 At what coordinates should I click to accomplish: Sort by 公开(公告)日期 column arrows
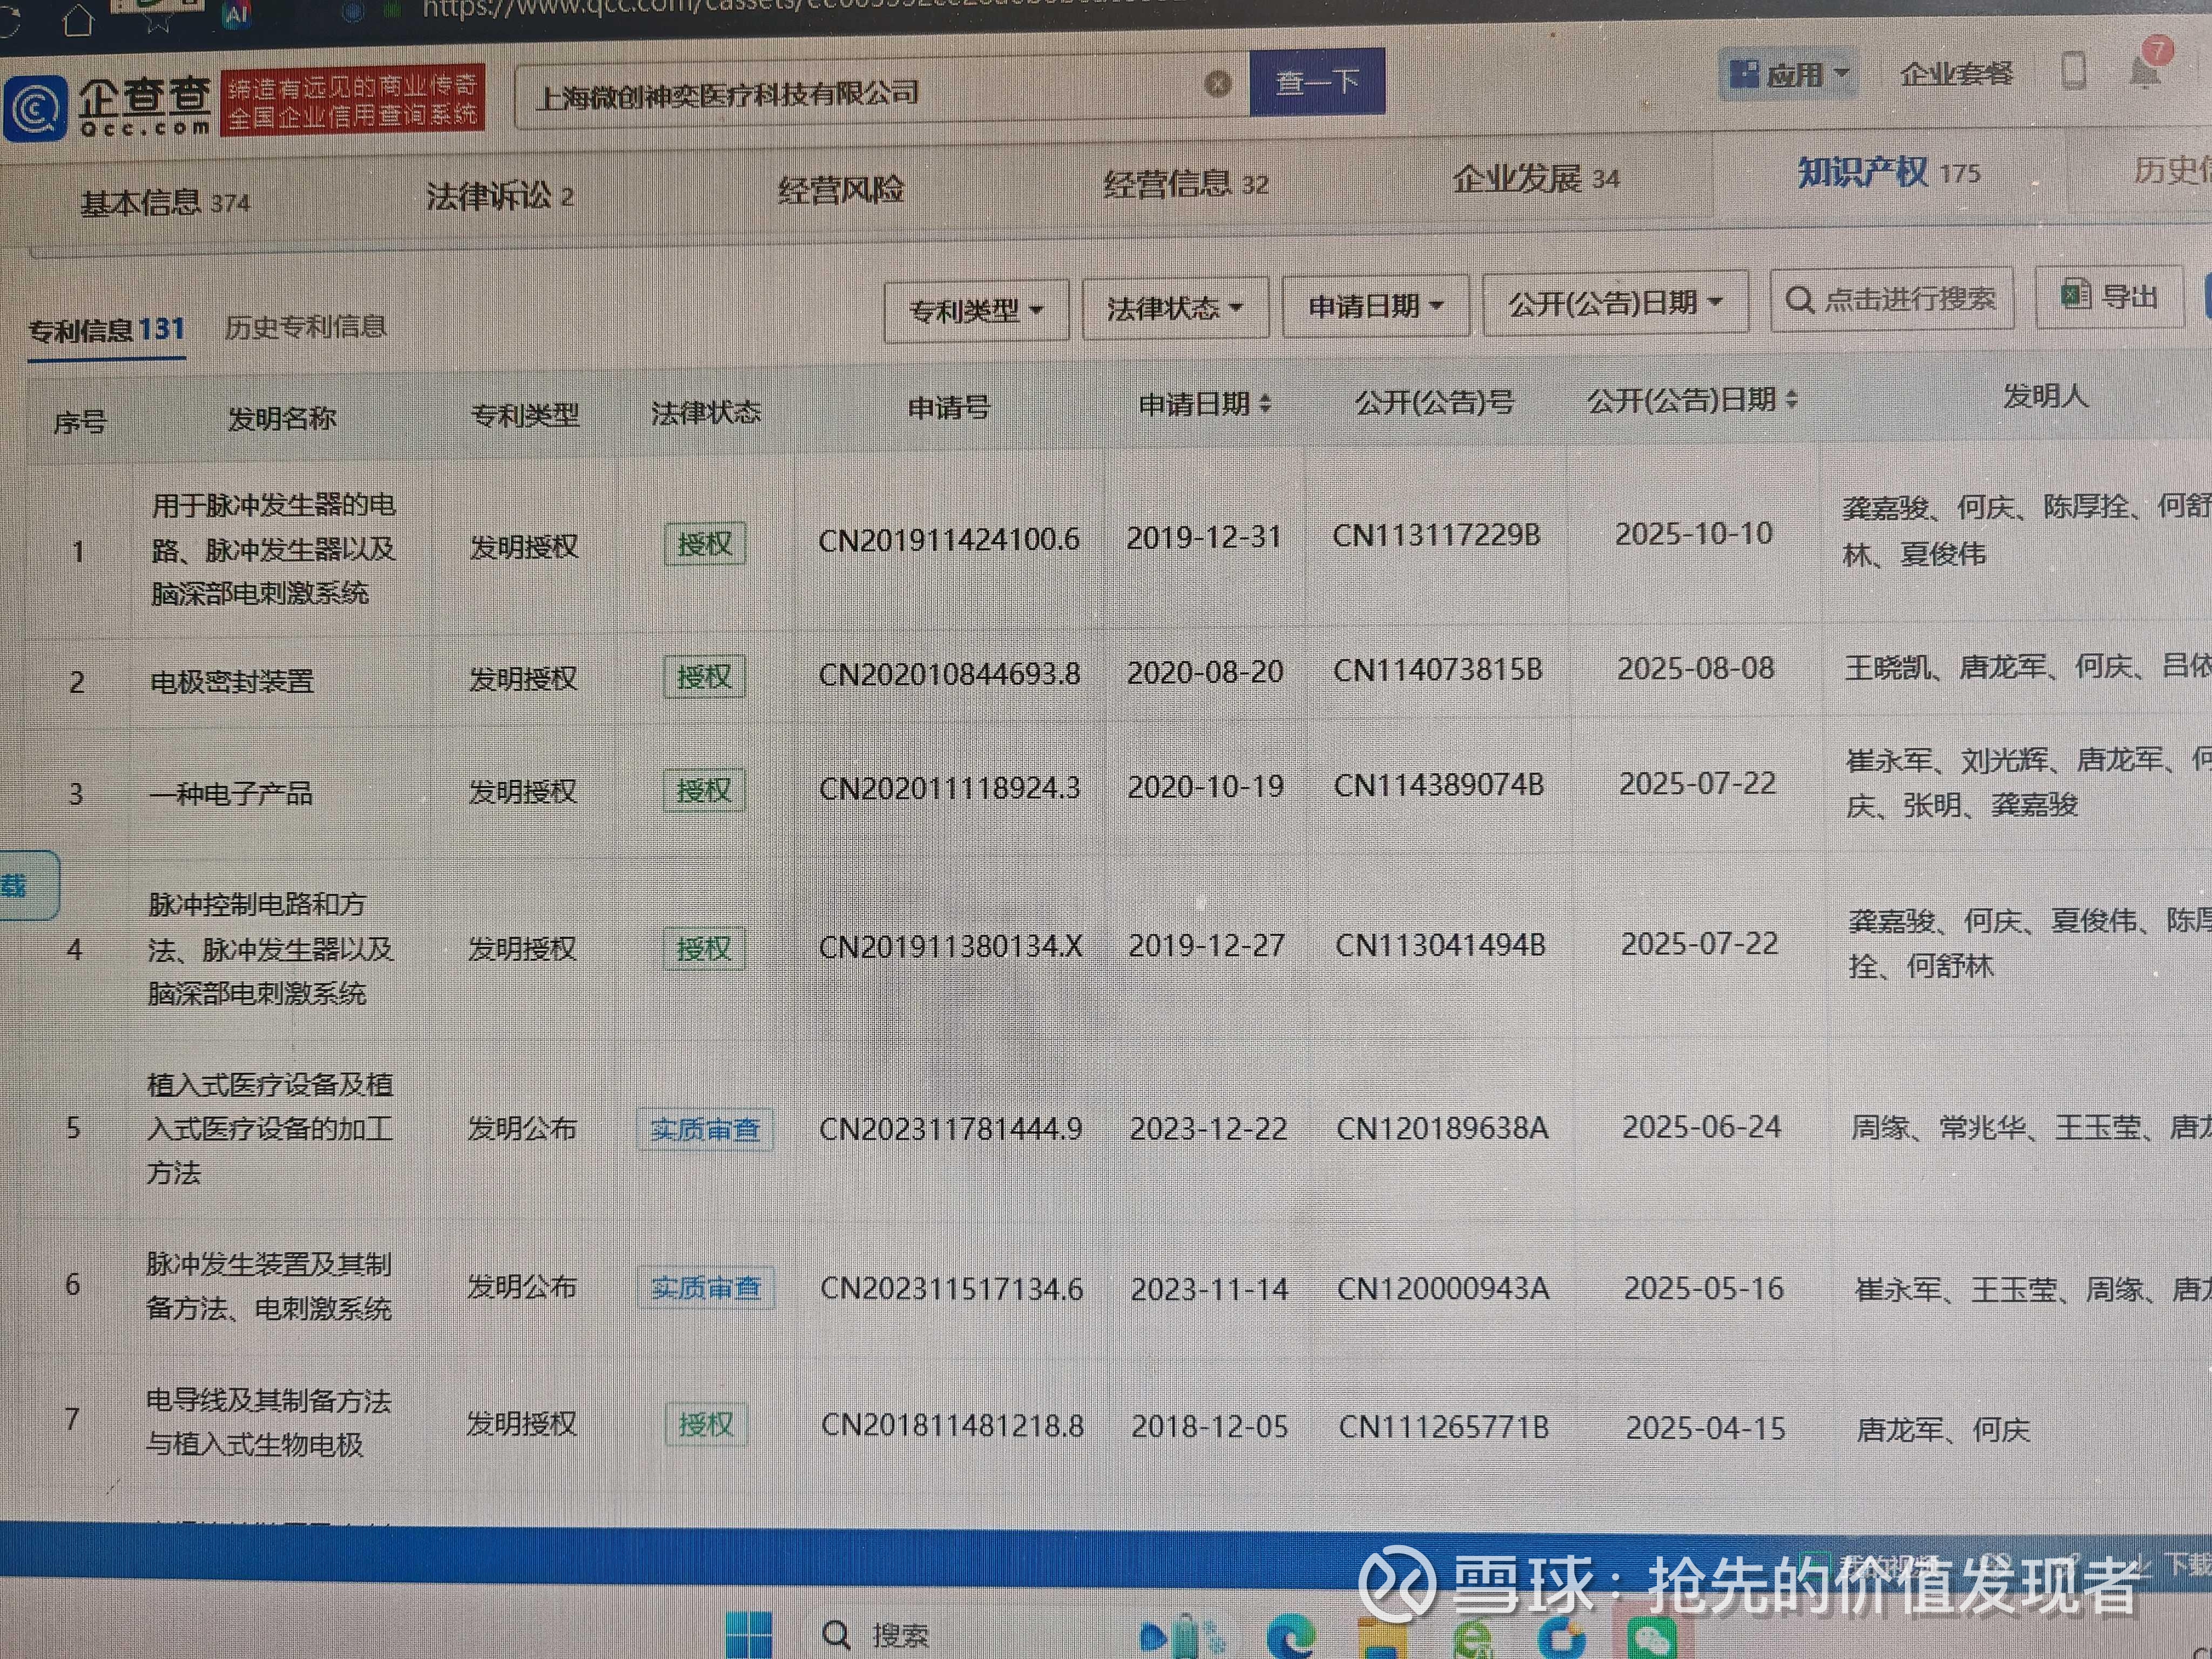click(1791, 399)
